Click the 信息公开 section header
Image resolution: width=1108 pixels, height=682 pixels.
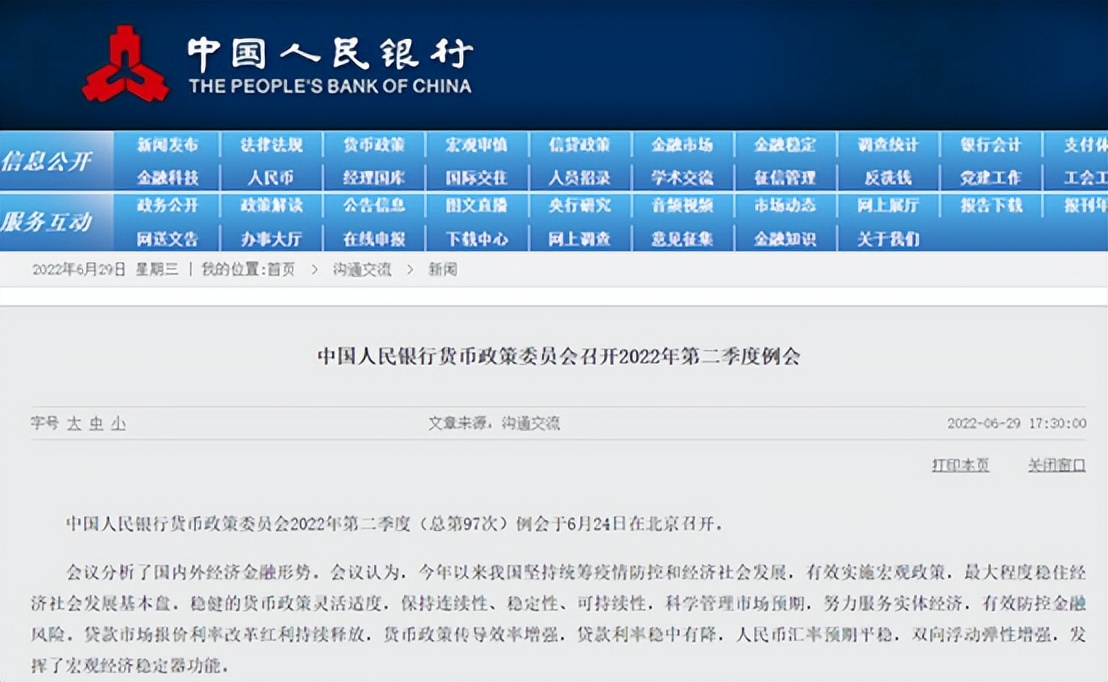pos(48,161)
